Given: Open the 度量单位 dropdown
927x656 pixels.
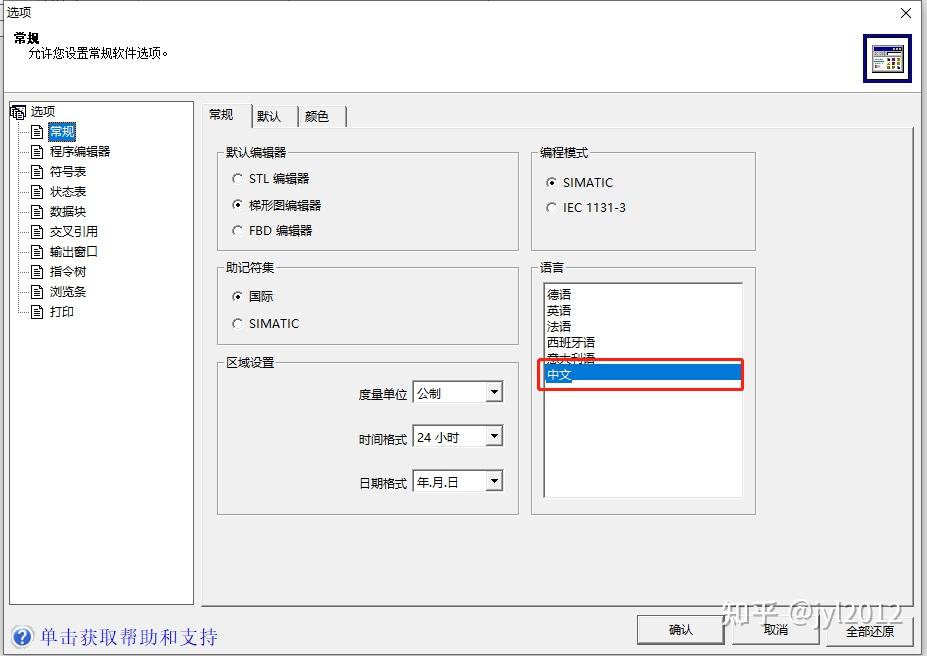Looking at the screenshot, I should (496, 391).
